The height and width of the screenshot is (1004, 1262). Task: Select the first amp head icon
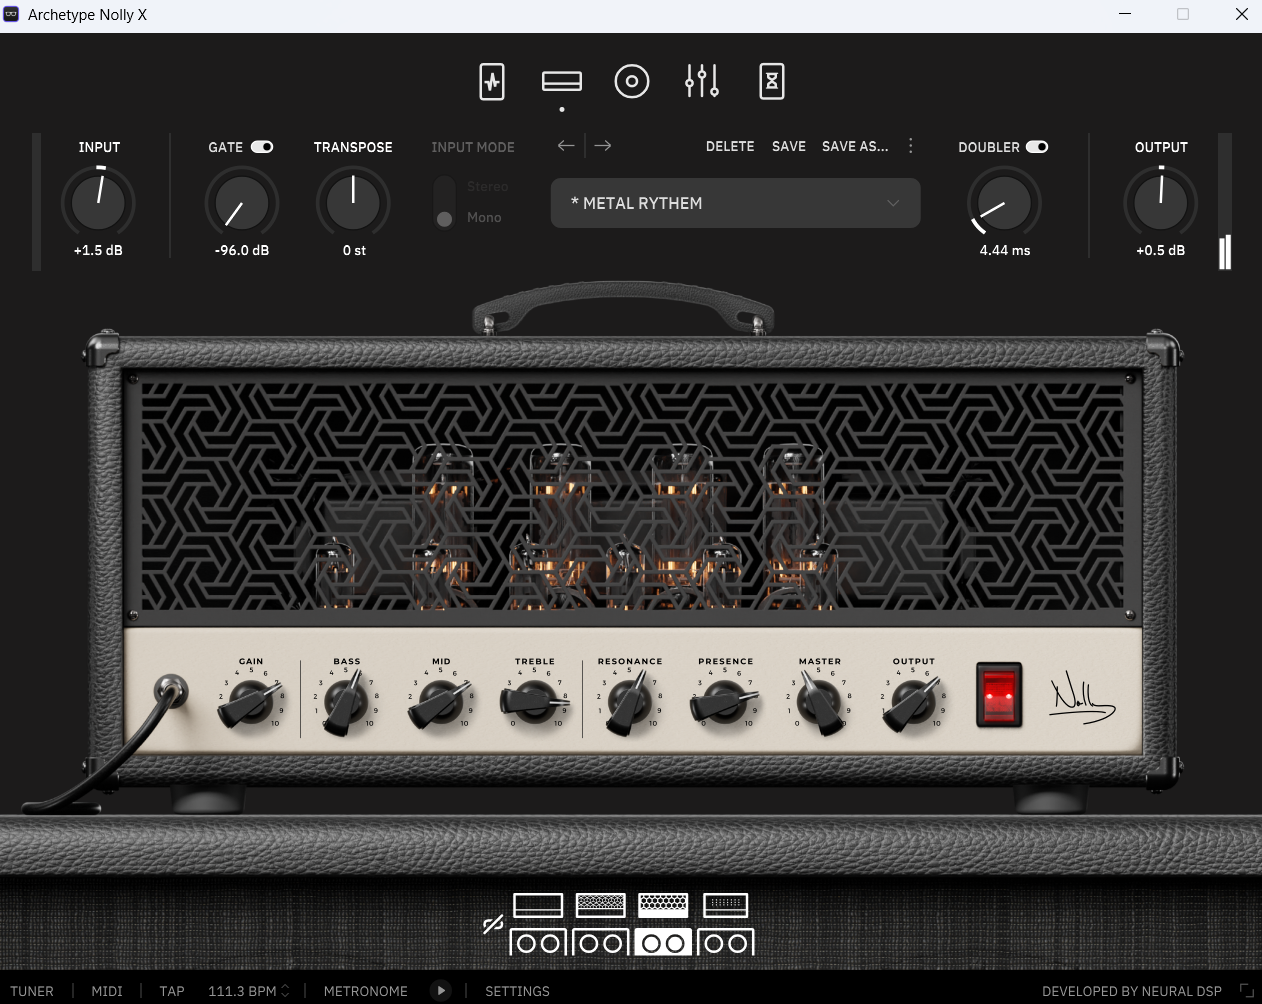[538, 905]
